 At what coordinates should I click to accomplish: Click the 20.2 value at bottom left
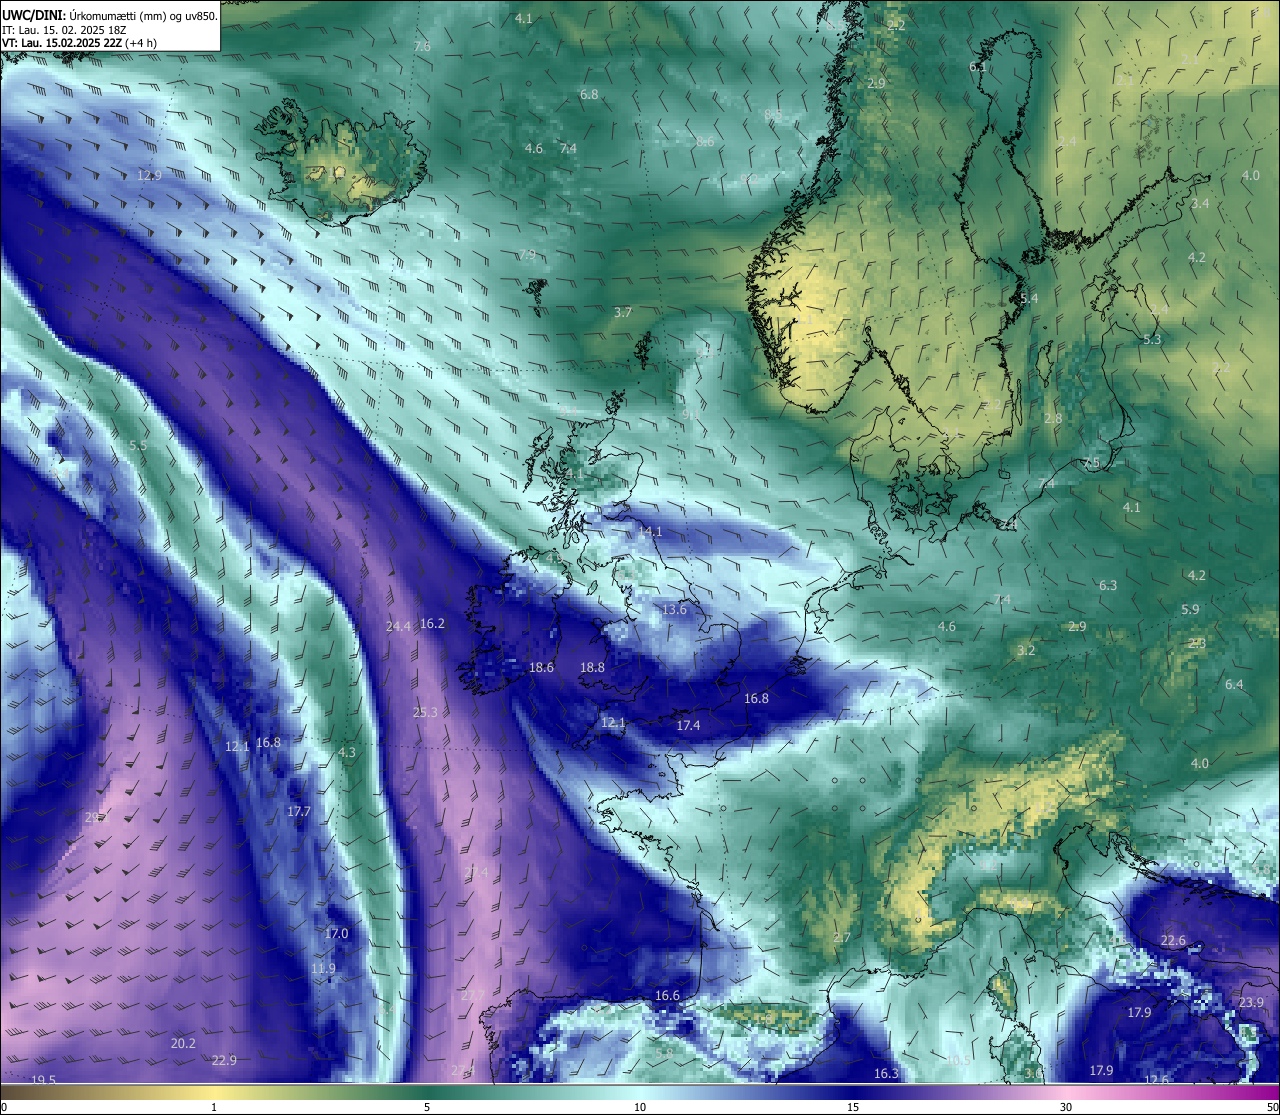(x=183, y=1043)
